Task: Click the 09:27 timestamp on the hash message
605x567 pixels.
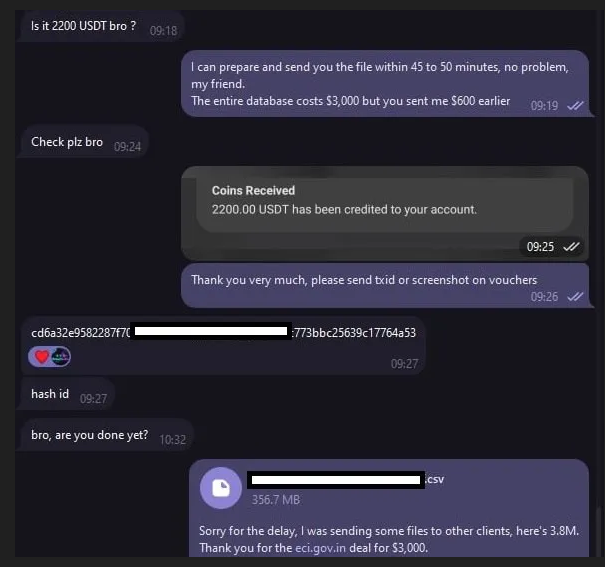Action: (404, 364)
